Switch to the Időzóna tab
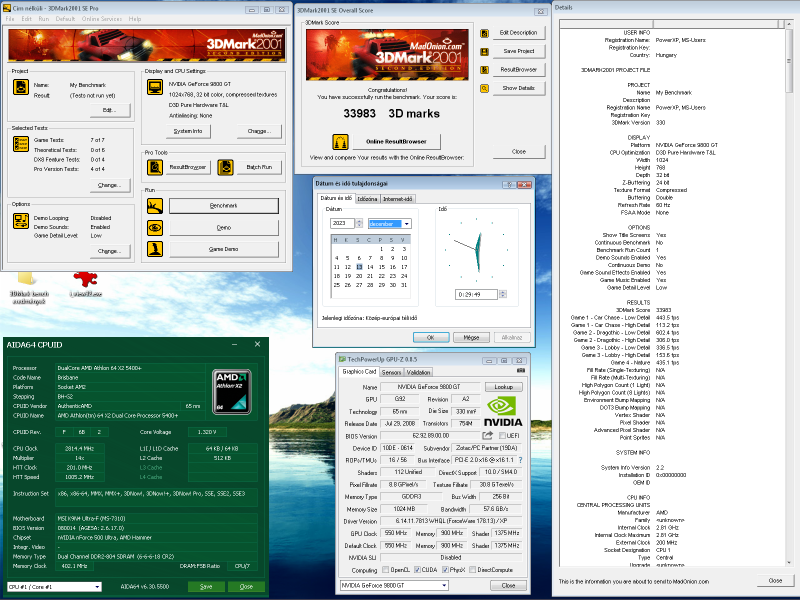Viewport: 800px width, 600px height. coord(367,199)
